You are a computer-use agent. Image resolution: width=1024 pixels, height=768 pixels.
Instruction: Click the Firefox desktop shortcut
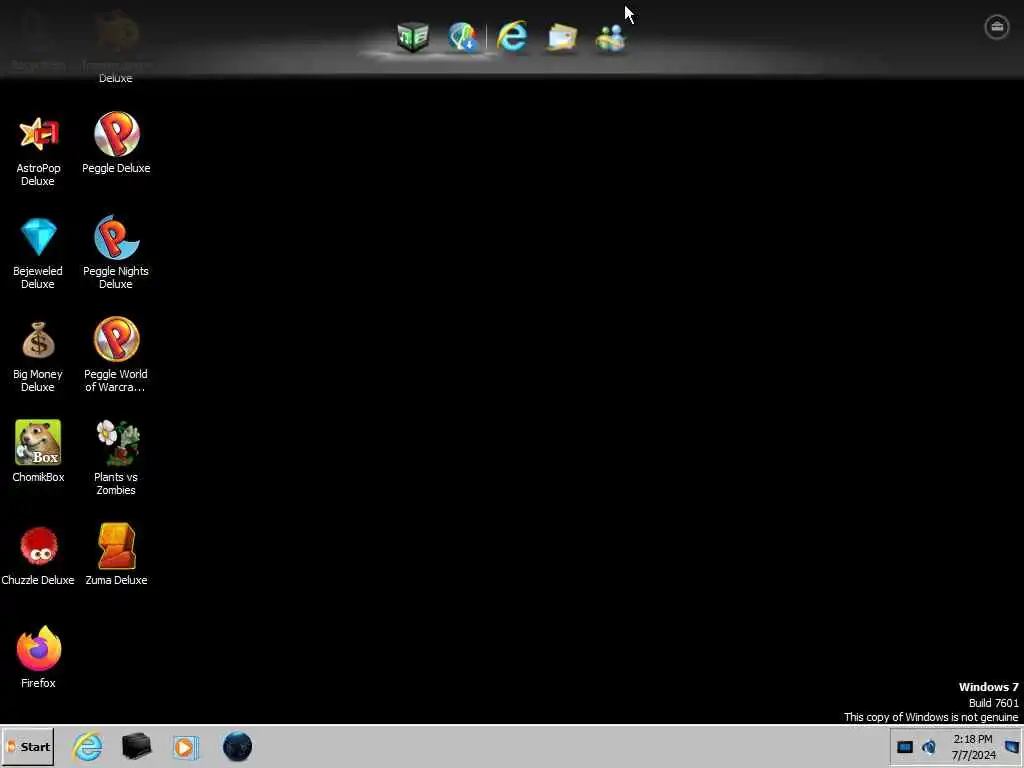point(39,648)
